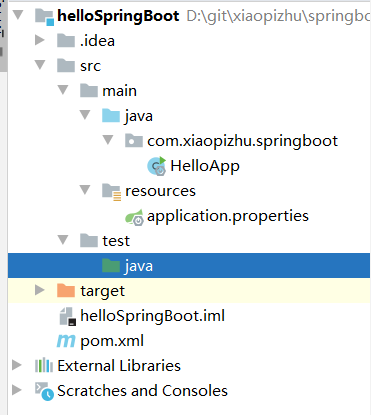Select Scratches and Consoles label
Viewport: 371px width, 415px height.
[142, 391]
